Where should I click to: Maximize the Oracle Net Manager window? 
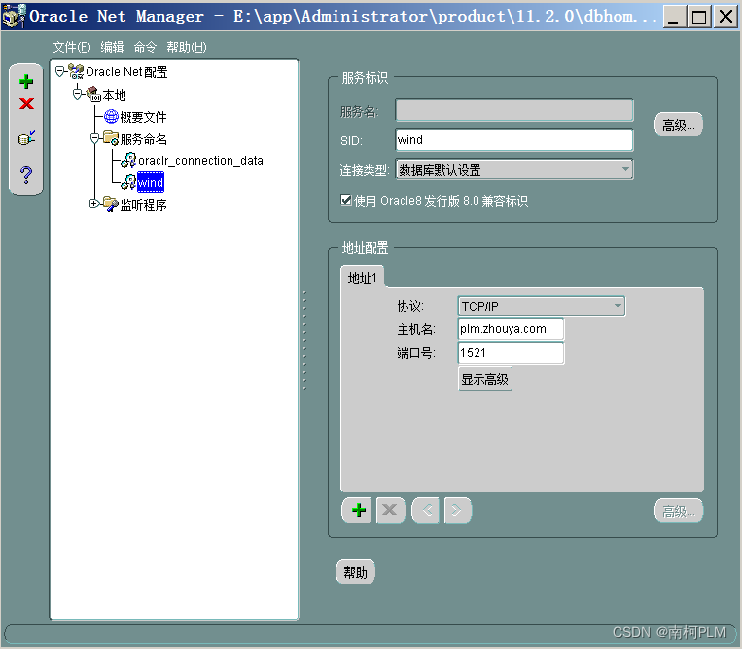point(699,17)
